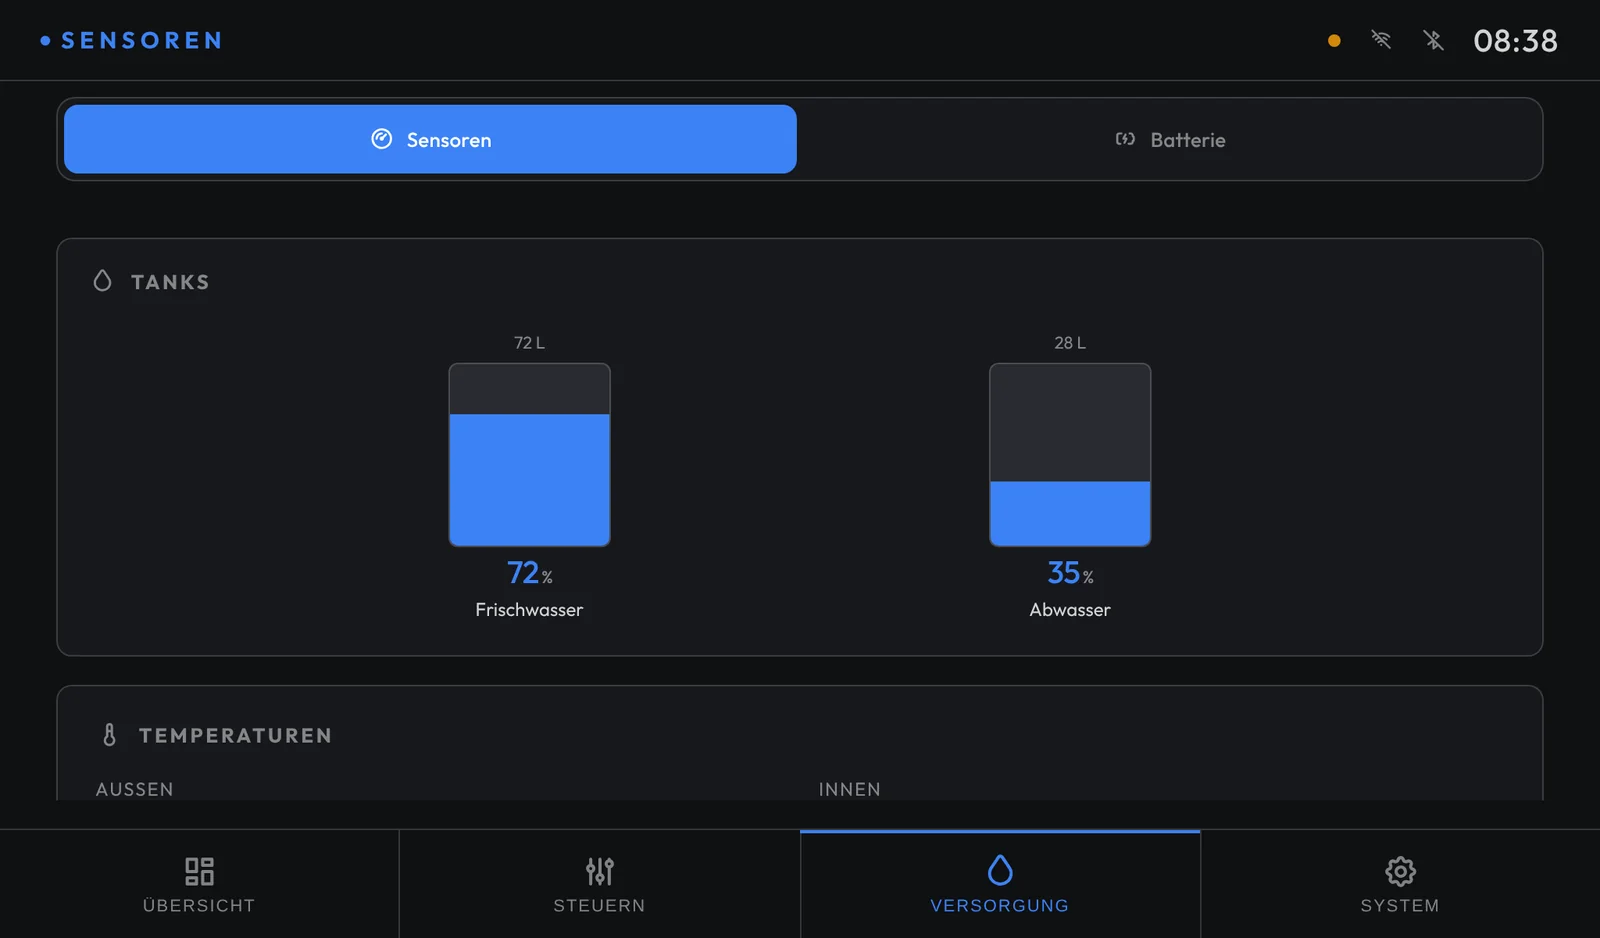The width and height of the screenshot is (1600, 938).
Task: Click the 35% Abwasser value
Action: point(1070,573)
